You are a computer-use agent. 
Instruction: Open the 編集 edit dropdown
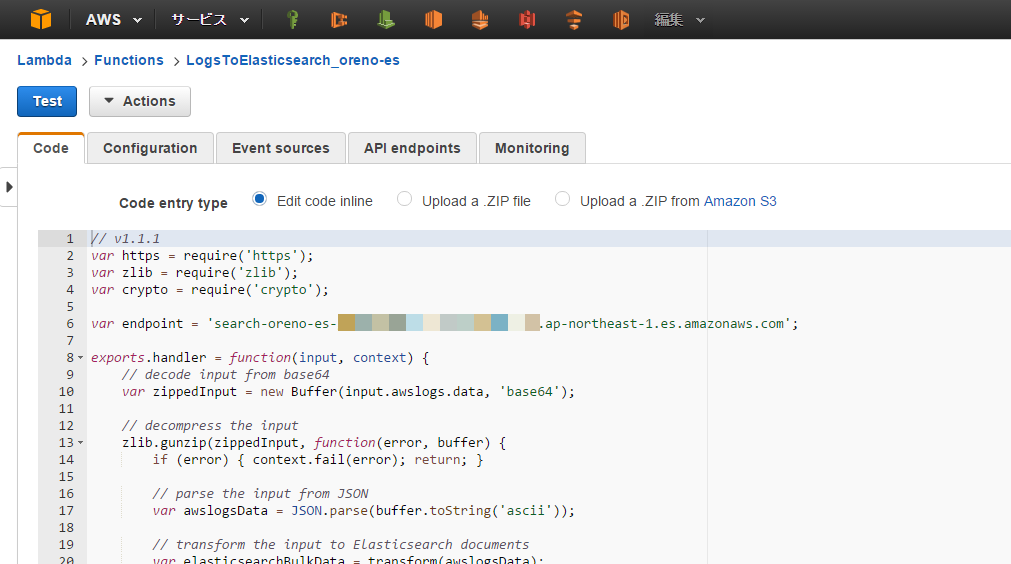[x=680, y=20]
